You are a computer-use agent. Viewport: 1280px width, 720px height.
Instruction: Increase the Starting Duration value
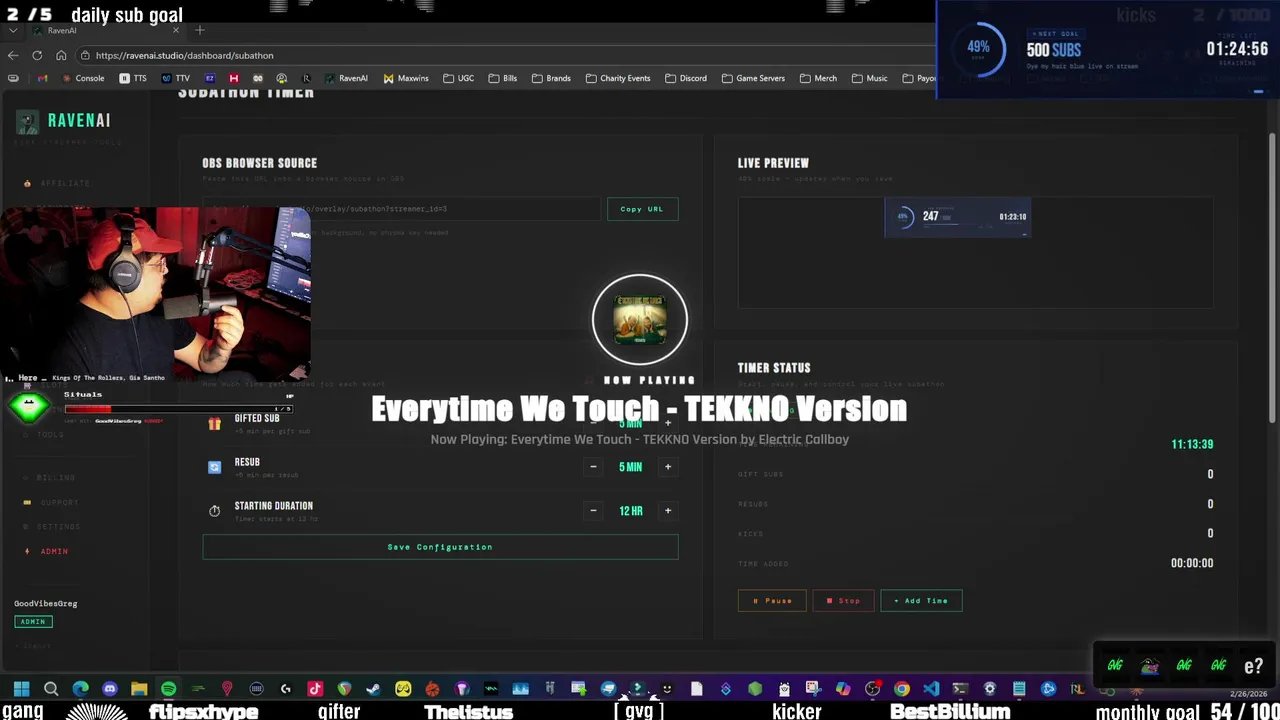point(668,511)
